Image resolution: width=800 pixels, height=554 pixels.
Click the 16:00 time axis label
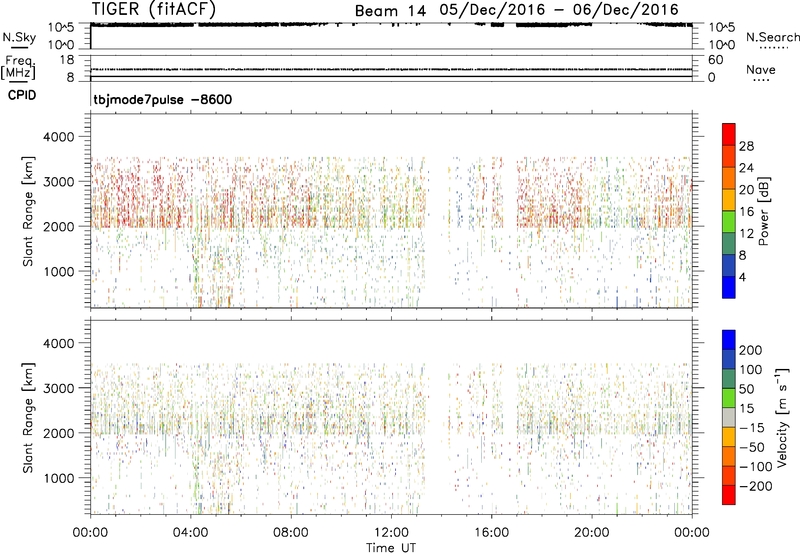(x=491, y=533)
